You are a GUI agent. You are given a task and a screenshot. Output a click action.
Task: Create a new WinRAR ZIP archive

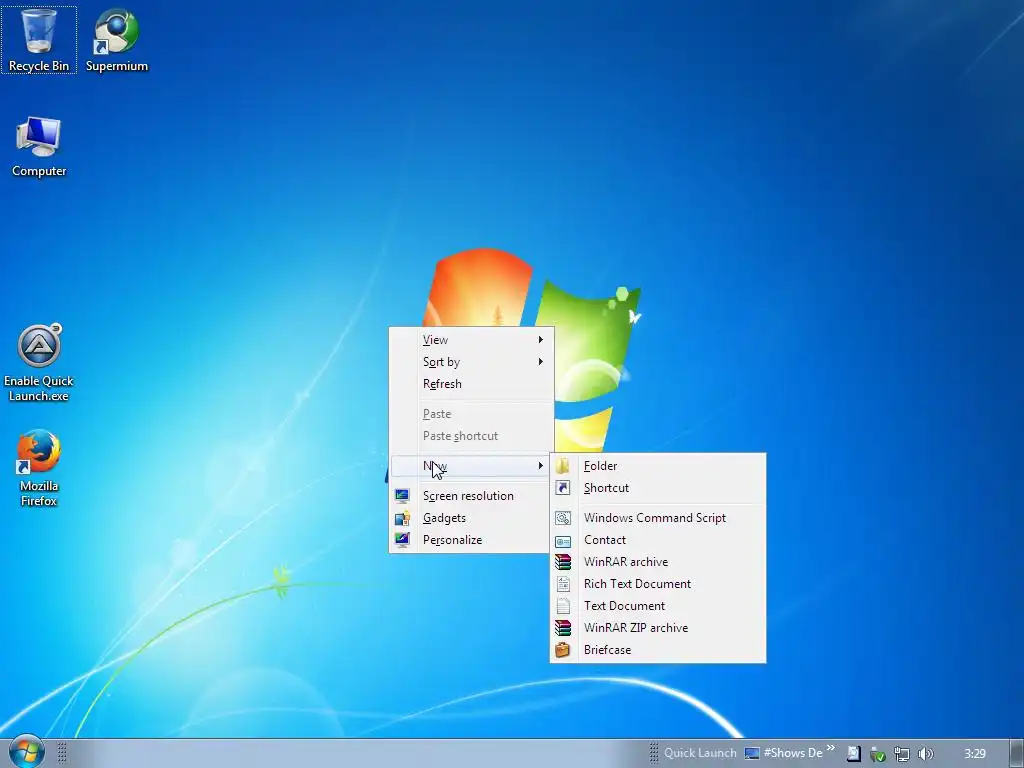[x=658, y=628]
